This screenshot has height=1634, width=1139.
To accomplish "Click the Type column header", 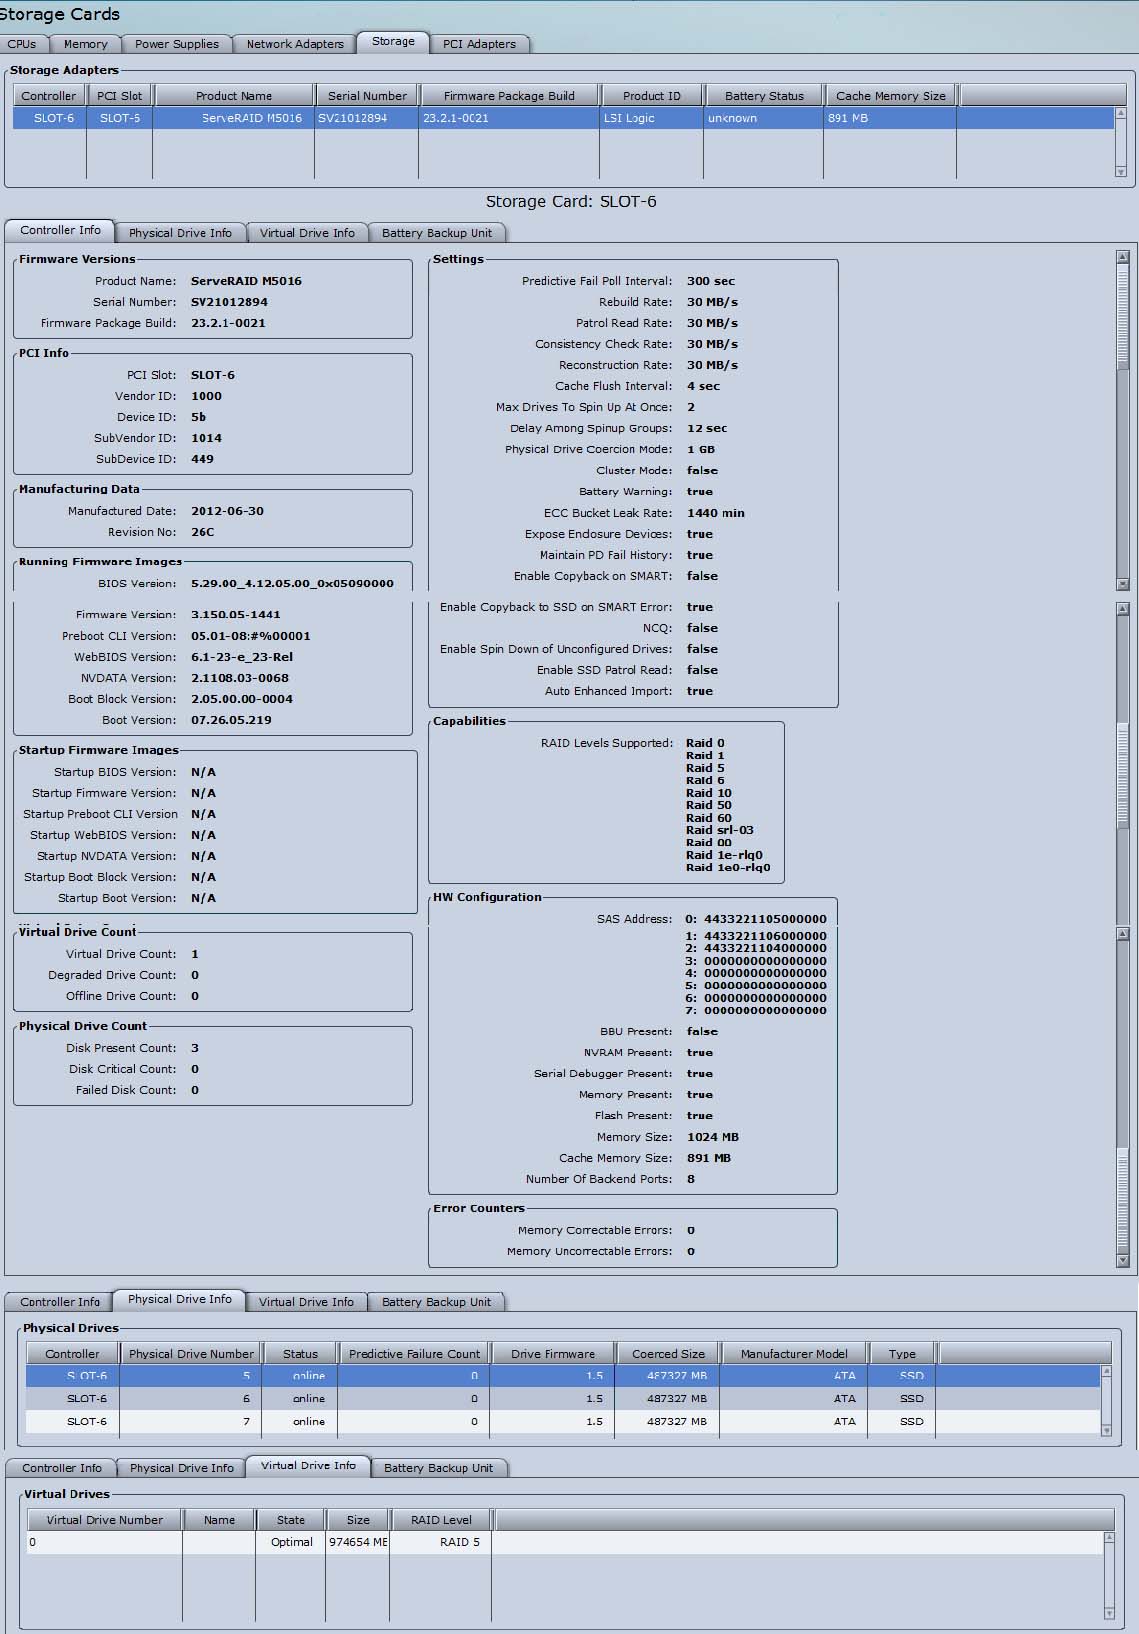I will (902, 1354).
